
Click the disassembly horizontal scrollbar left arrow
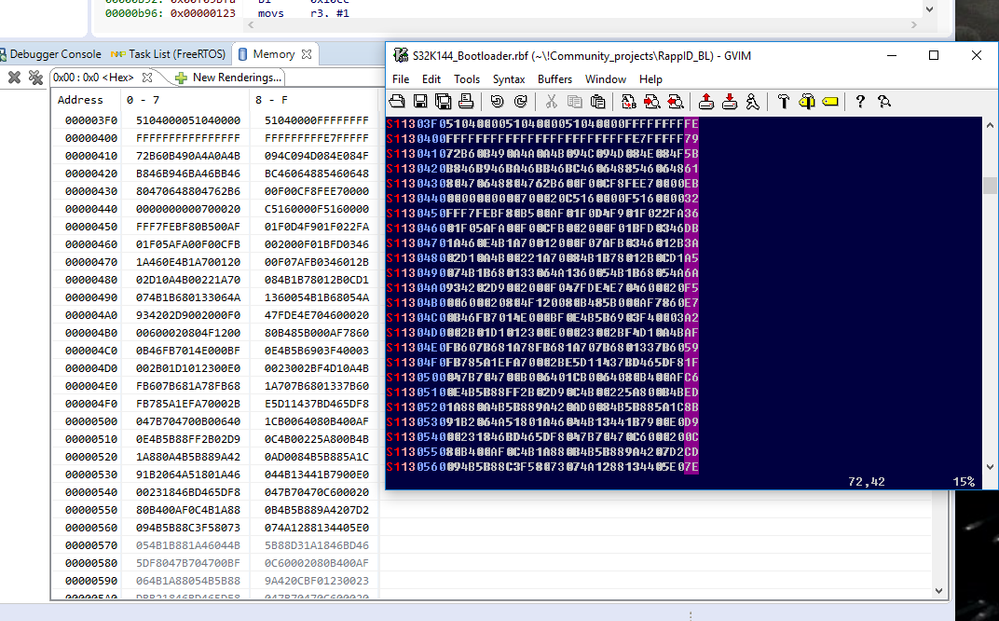[250, 25]
